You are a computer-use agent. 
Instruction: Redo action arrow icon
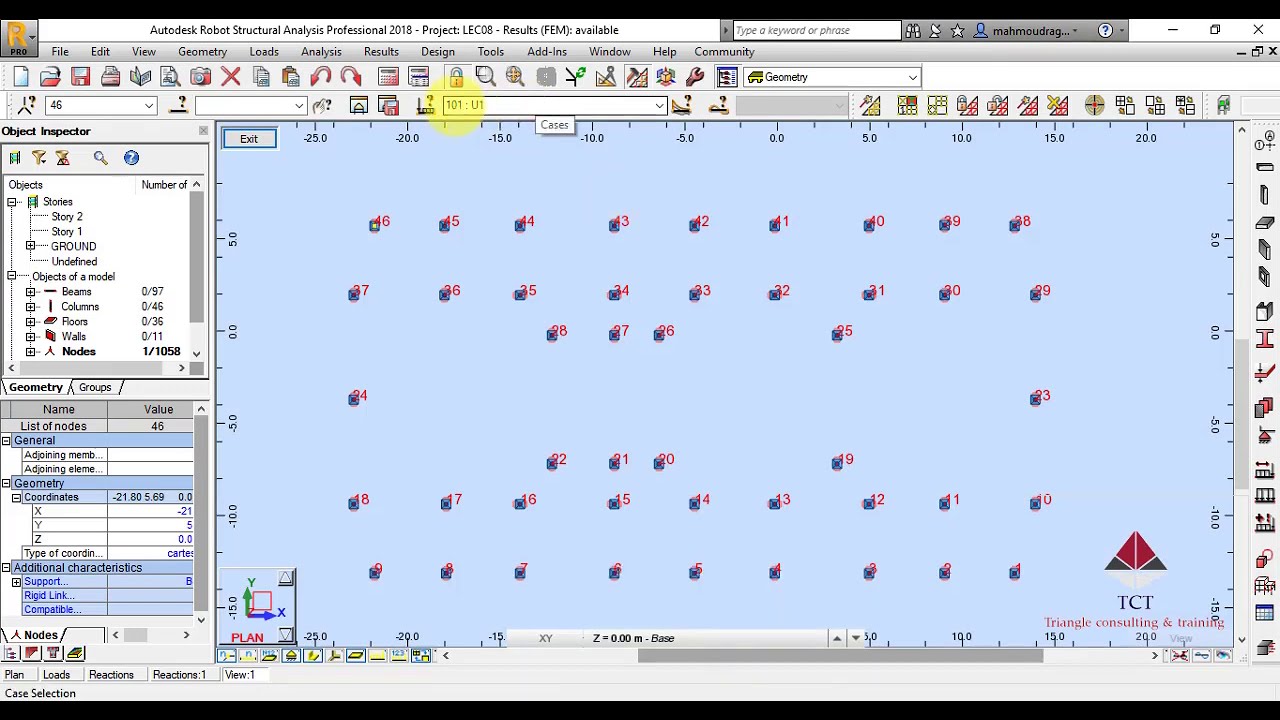(x=351, y=77)
